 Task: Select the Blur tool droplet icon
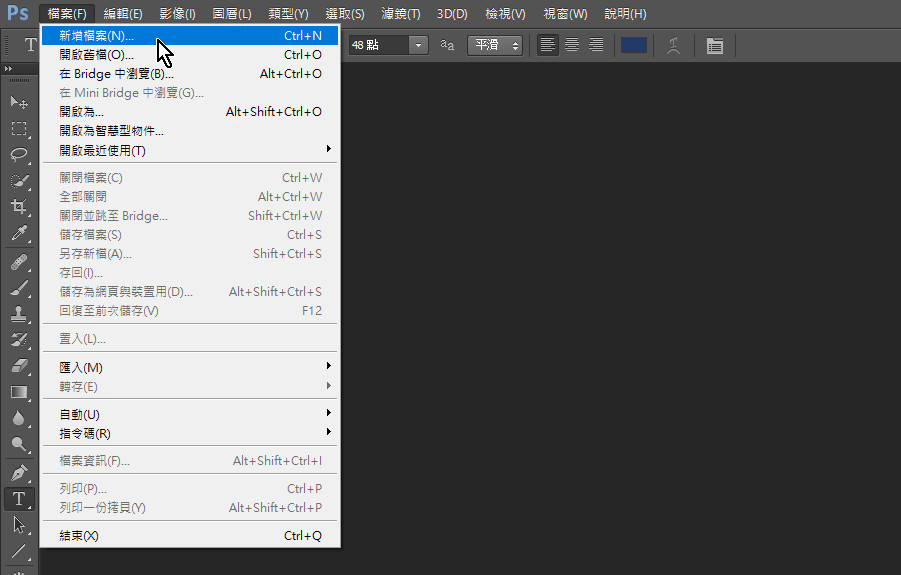coord(19,418)
